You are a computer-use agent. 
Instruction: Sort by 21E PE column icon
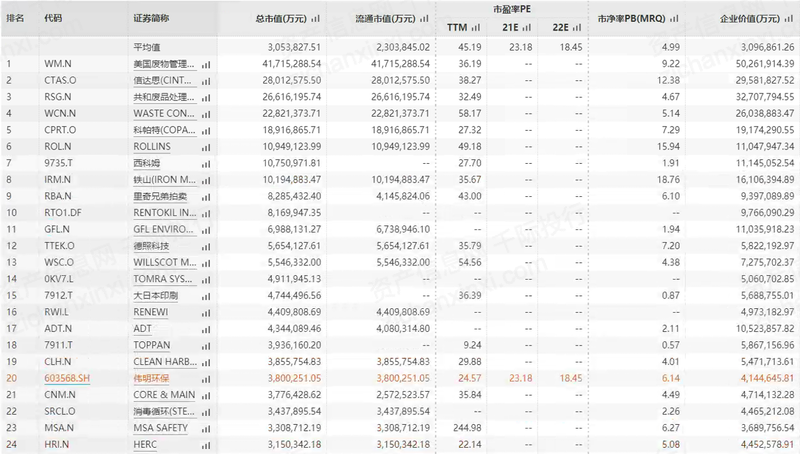coord(527,28)
